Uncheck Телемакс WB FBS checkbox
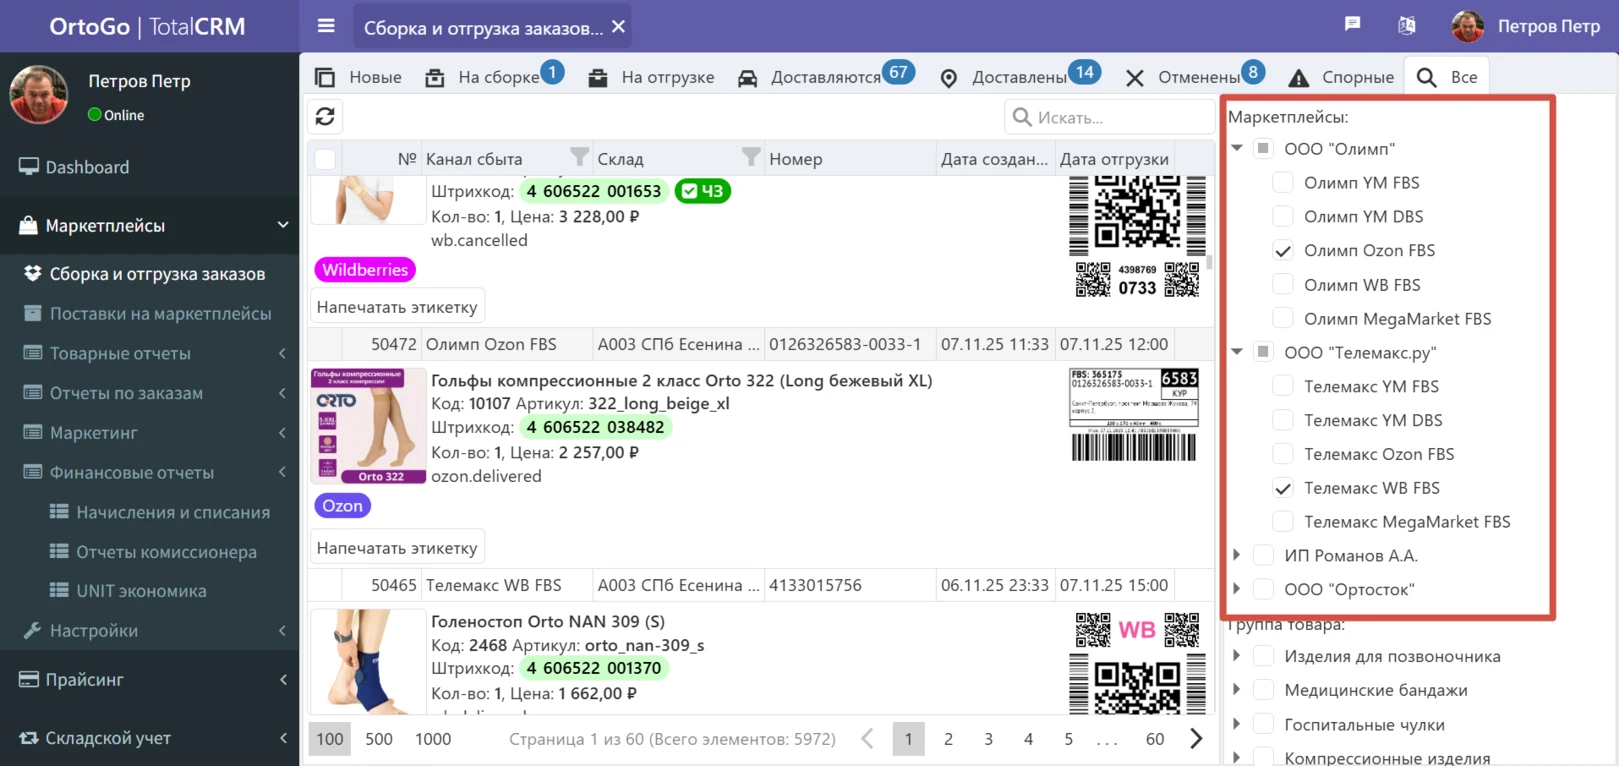The width and height of the screenshot is (1619, 766). (1282, 488)
